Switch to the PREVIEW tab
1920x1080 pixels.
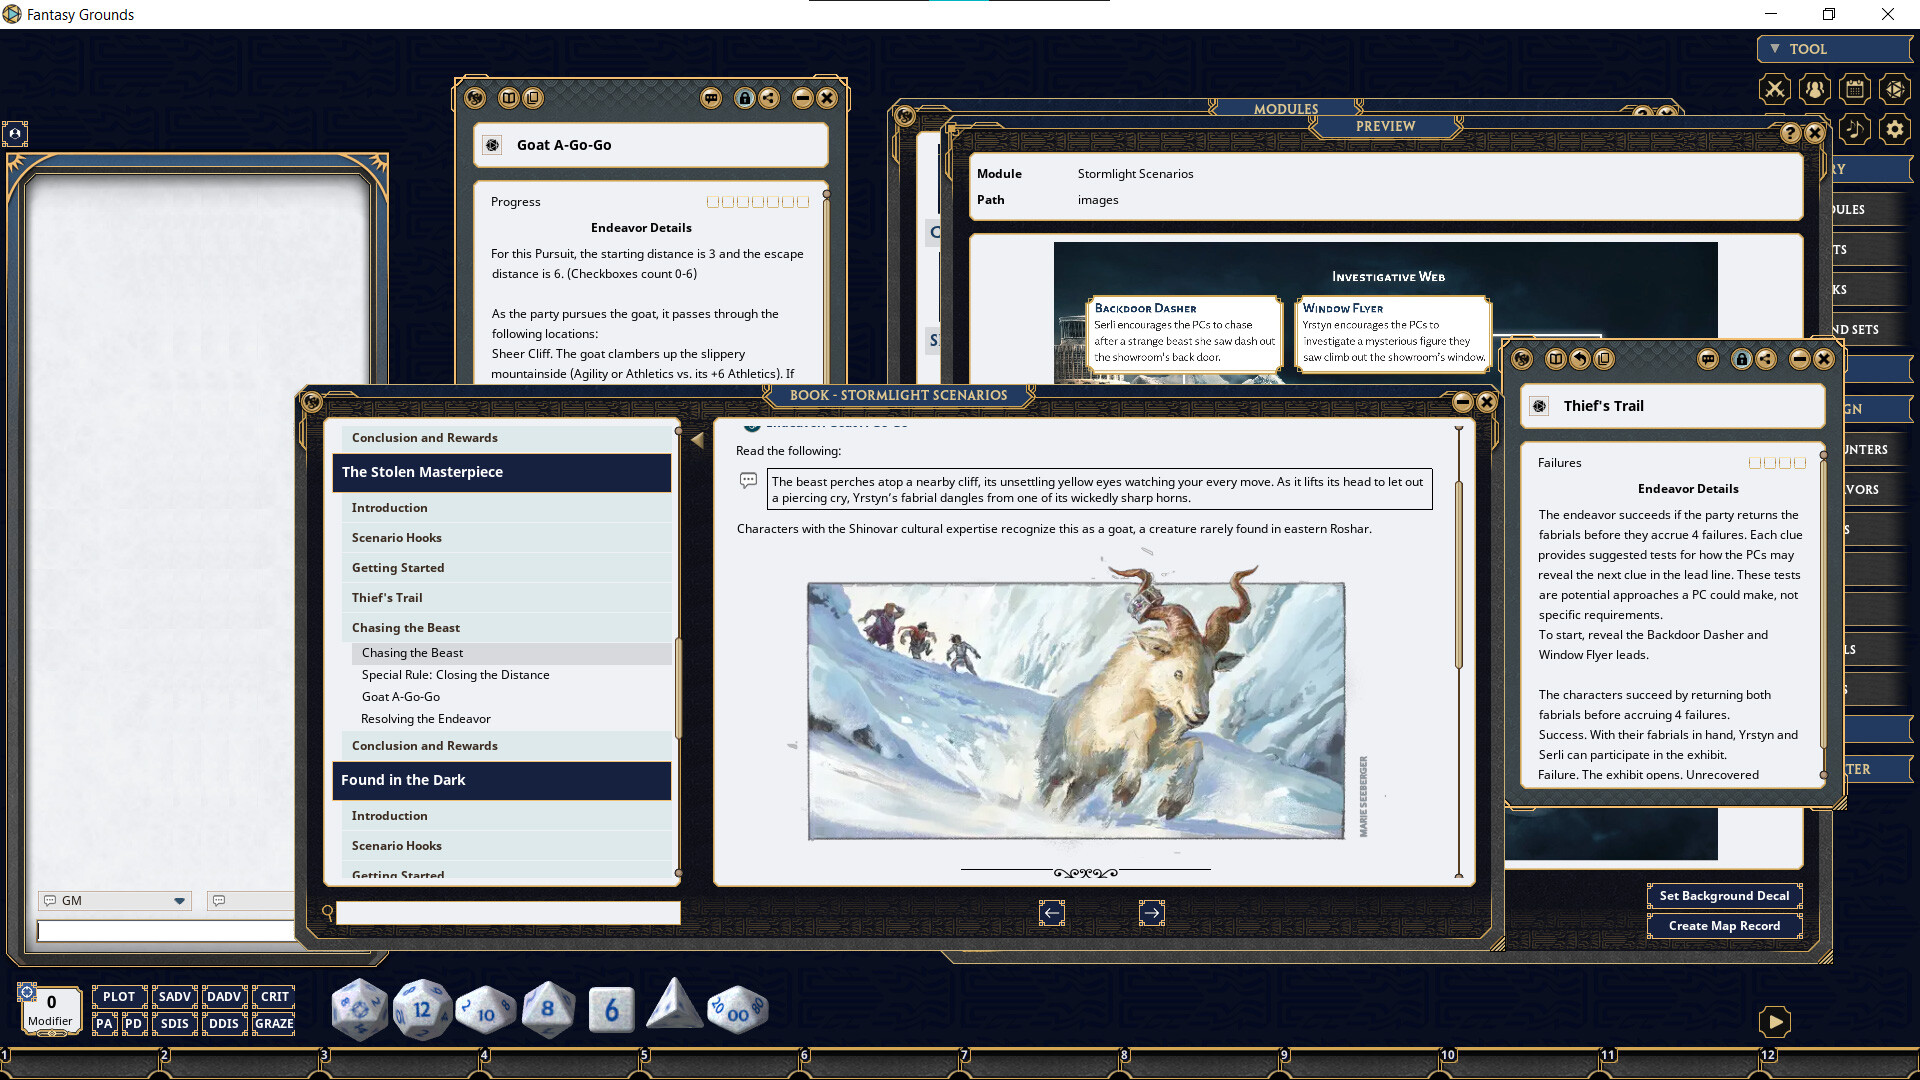click(x=1386, y=126)
